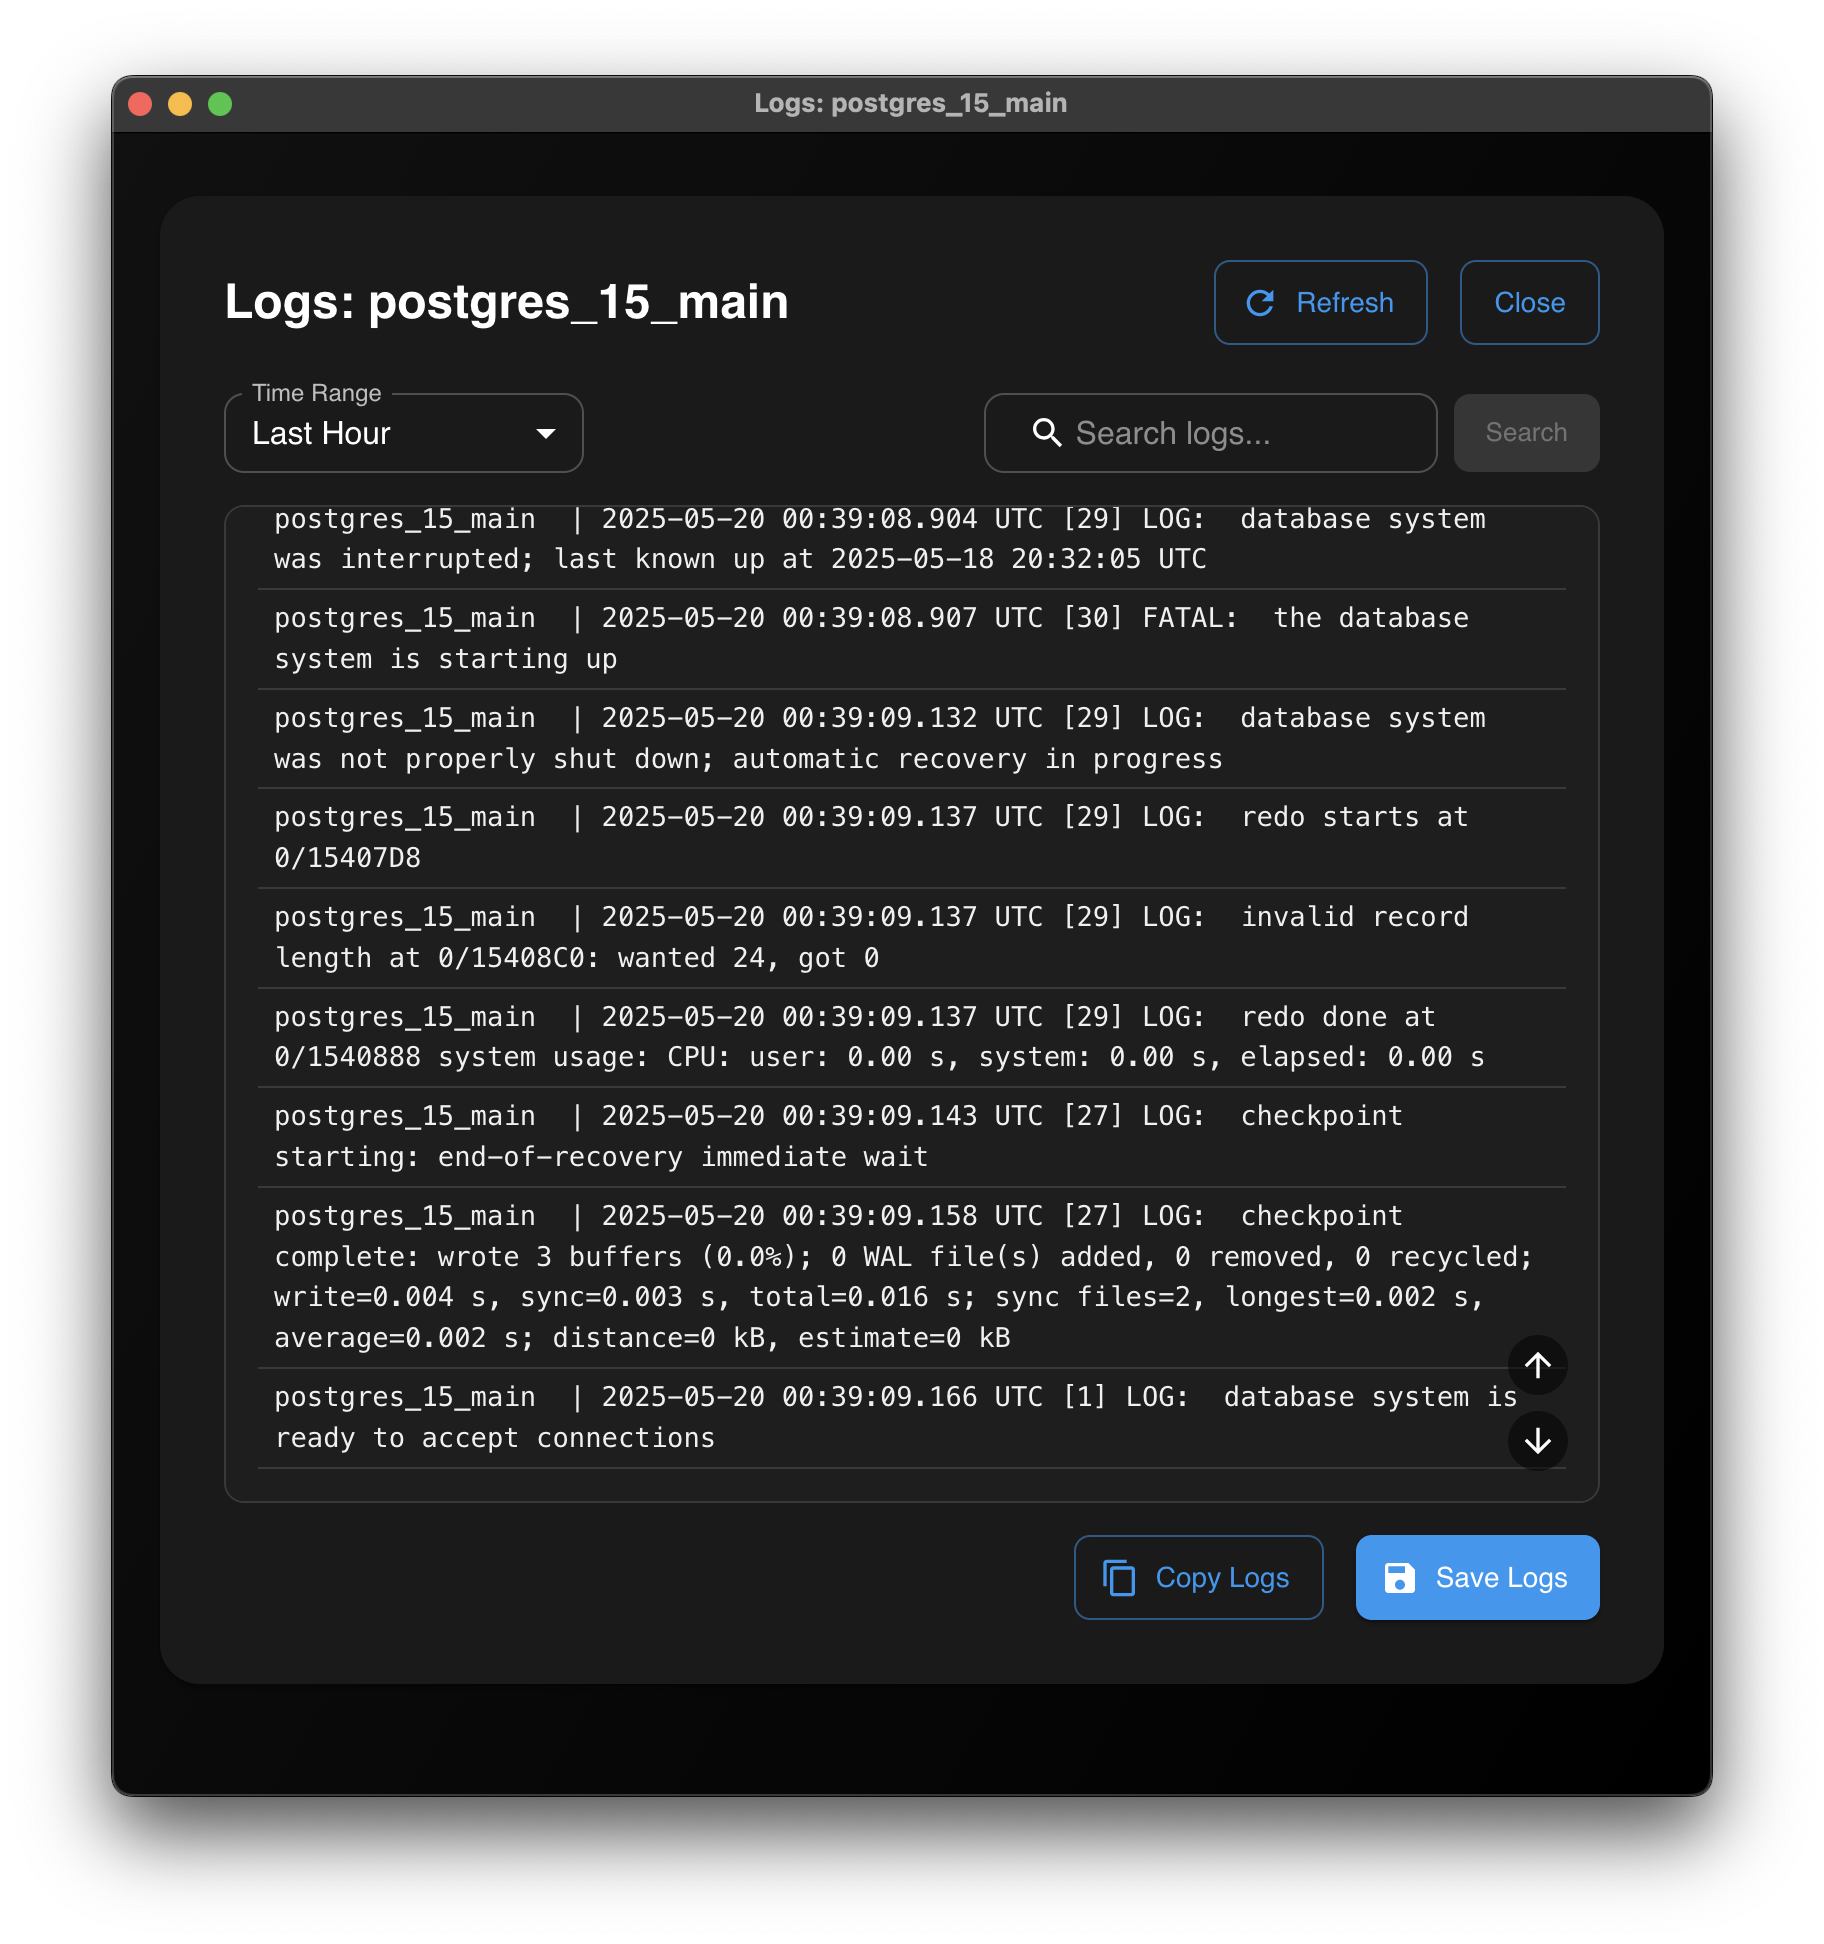Open the Time Range dropdown
1824x1944 pixels.
tap(403, 433)
